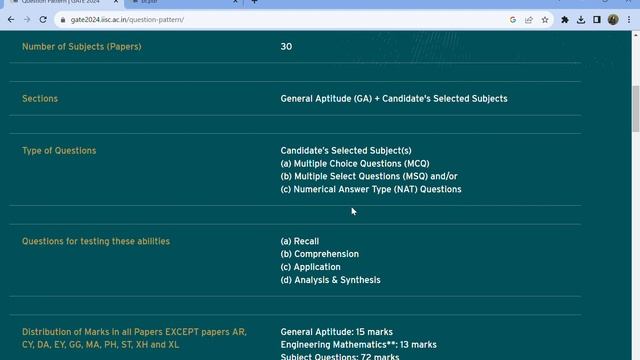This screenshot has height=360, width=640.
Task: Click the 'Type of Questions' label
Action: point(59,151)
